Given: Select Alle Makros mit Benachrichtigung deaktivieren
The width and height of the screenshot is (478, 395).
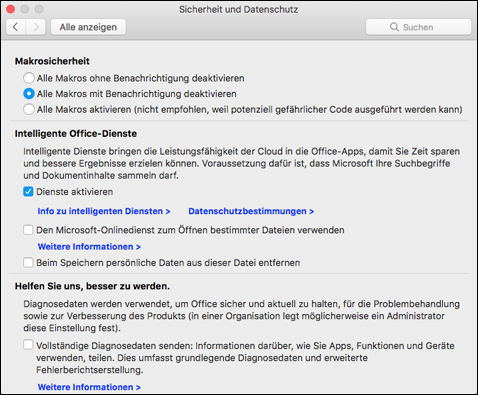Looking at the screenshot, I should 29,94.
